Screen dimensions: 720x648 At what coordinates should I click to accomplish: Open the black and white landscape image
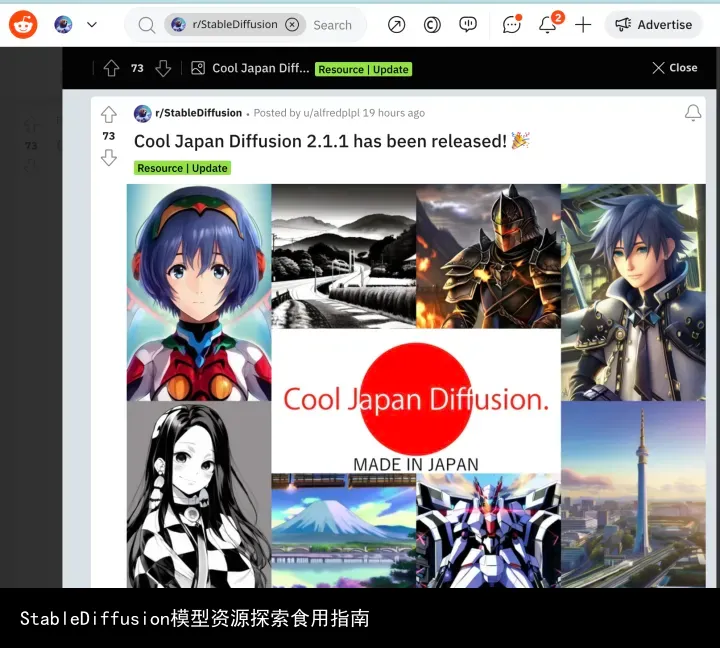click(x=343, y=256)
